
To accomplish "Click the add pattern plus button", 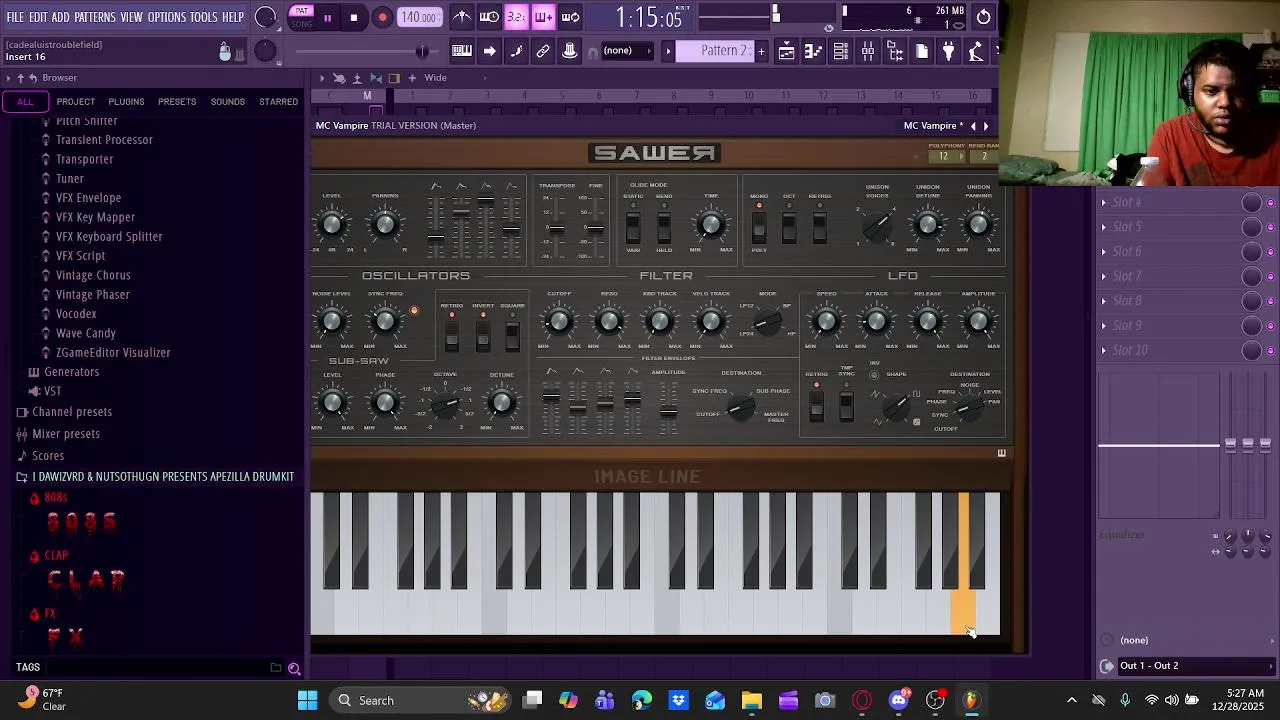I will point(761,51).
